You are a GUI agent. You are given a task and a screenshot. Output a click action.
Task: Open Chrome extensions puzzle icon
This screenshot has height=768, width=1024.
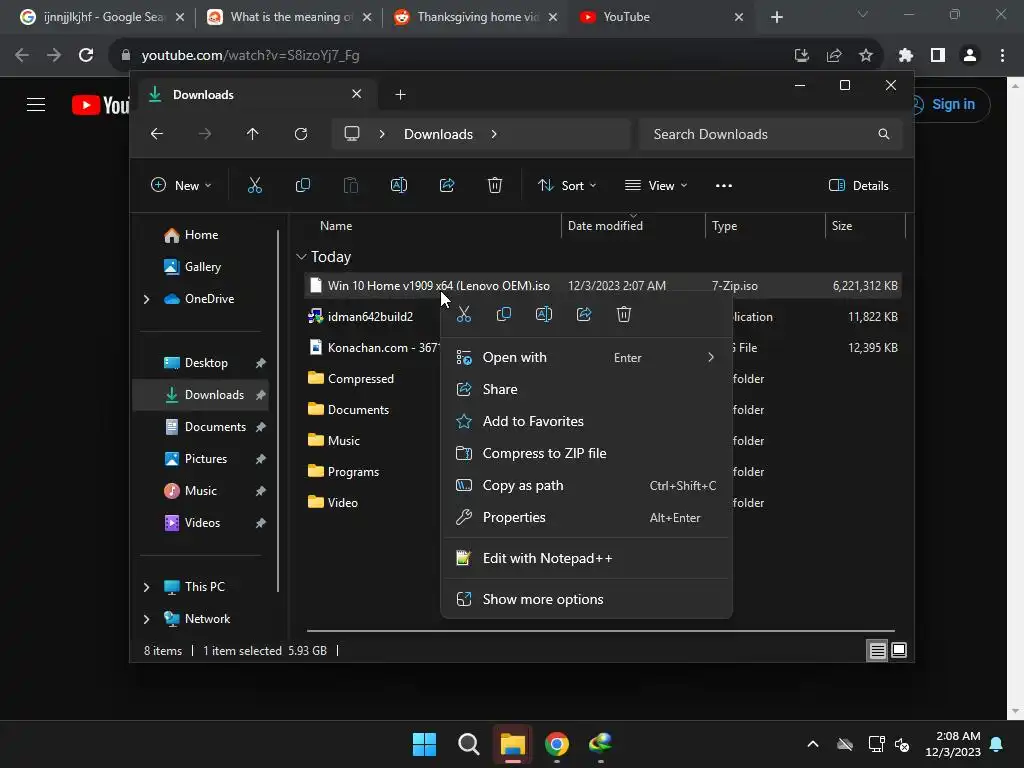click(906, 56)
